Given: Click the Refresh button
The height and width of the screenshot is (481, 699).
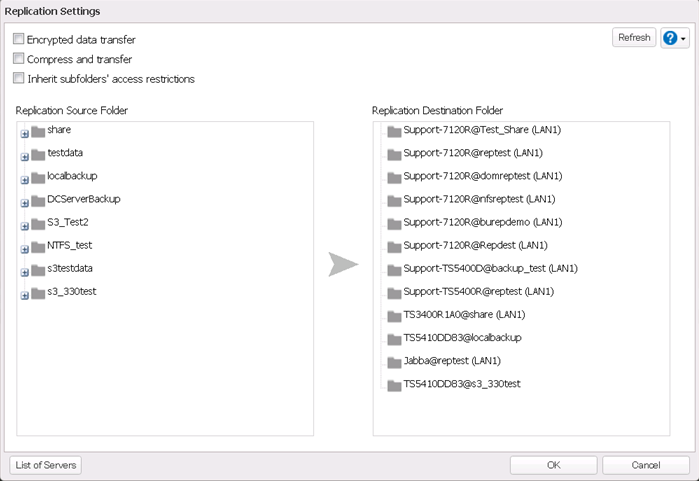Looking at the screenshot, I should (x=634, y=38).
